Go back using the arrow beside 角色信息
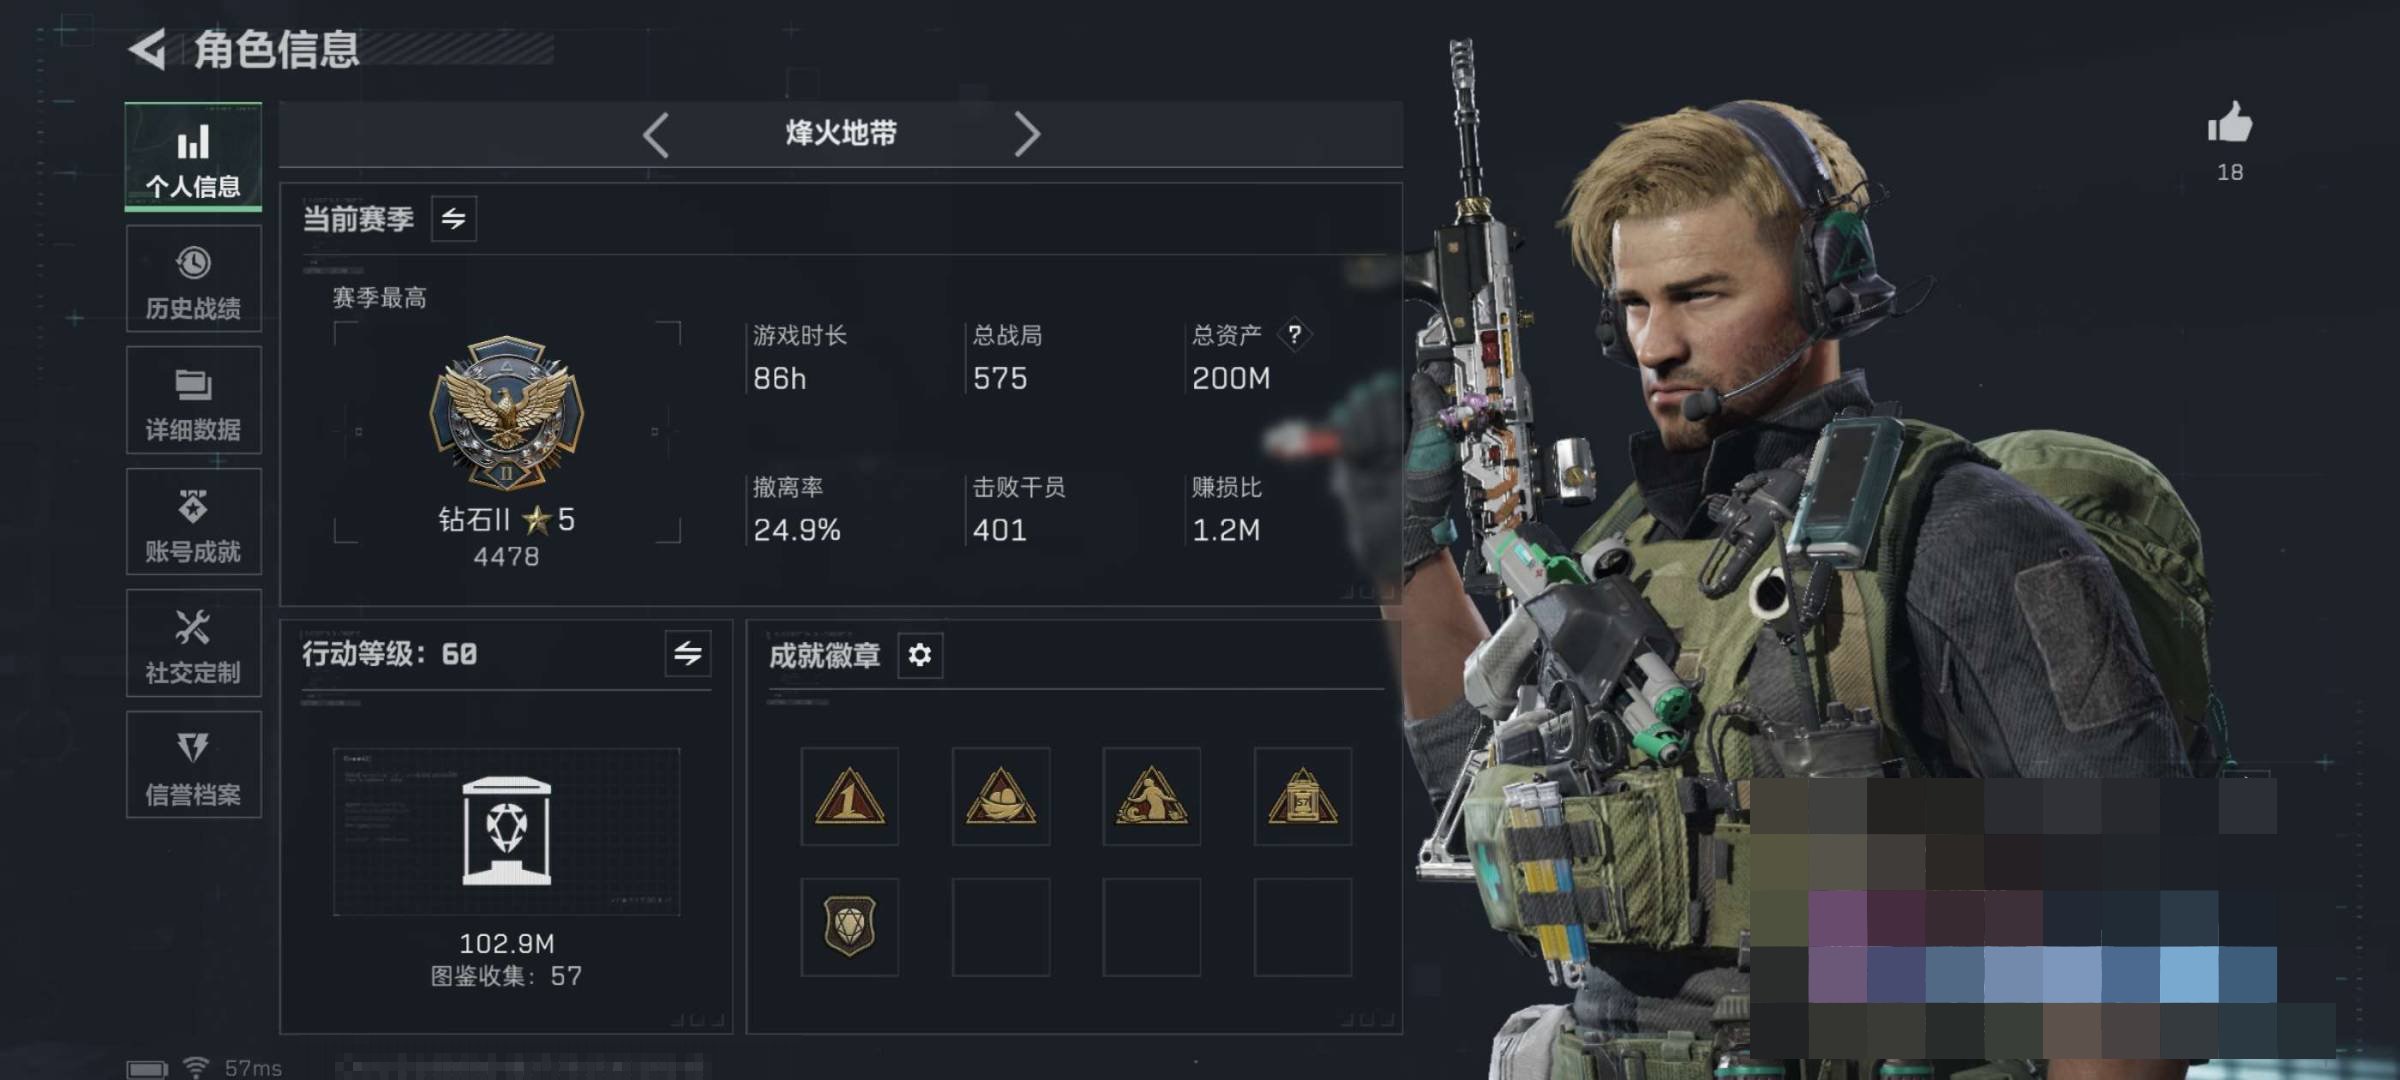This screenshot has height=1080, width=2400. (148, 49)
